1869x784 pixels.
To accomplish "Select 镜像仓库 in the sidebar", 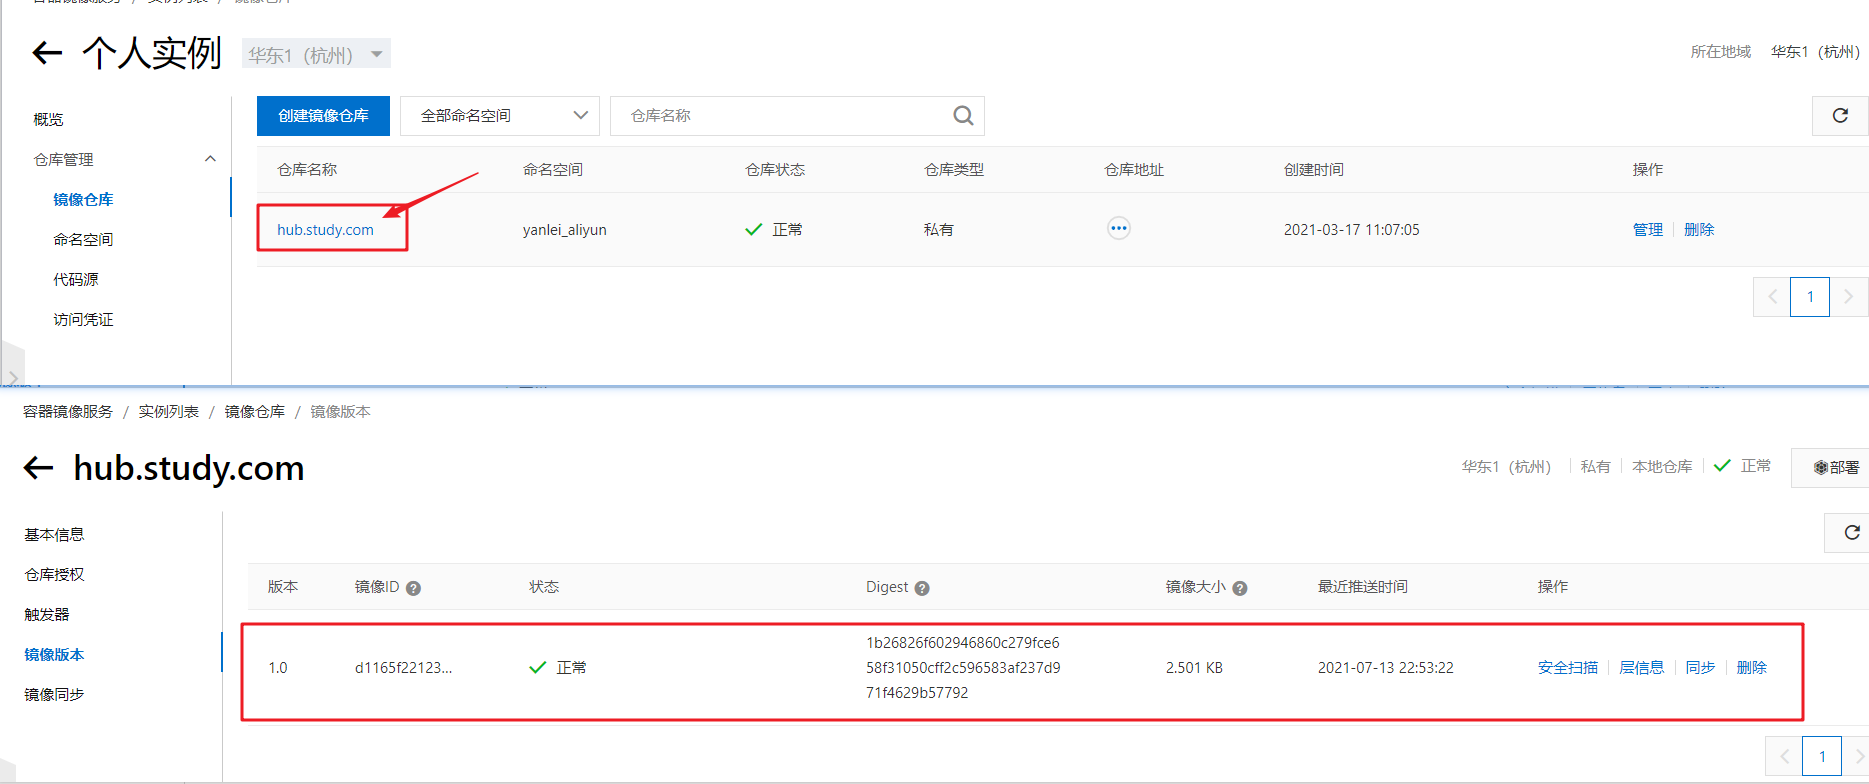I will pos(83,199).
